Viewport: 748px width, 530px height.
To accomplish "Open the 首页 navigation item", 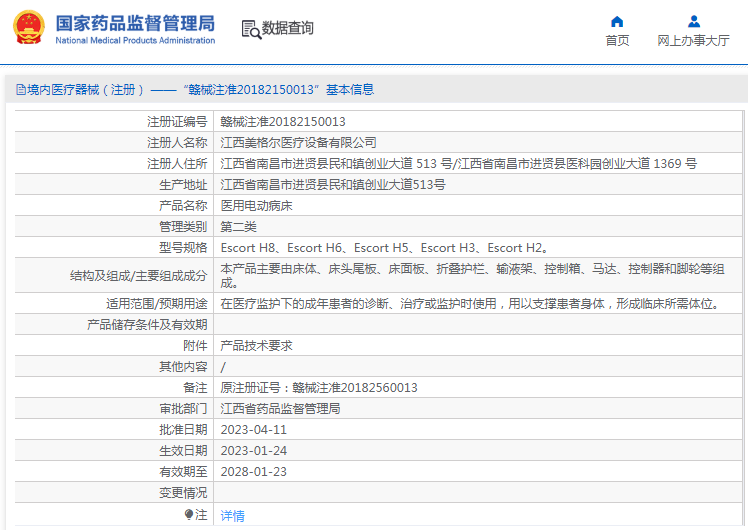I will click(617, 41).
